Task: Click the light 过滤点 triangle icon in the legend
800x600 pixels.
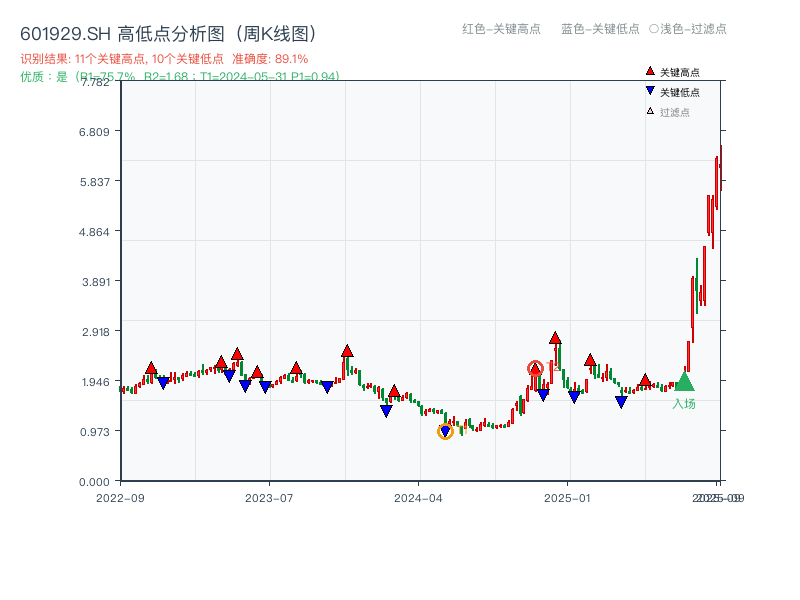Action: 650,112
